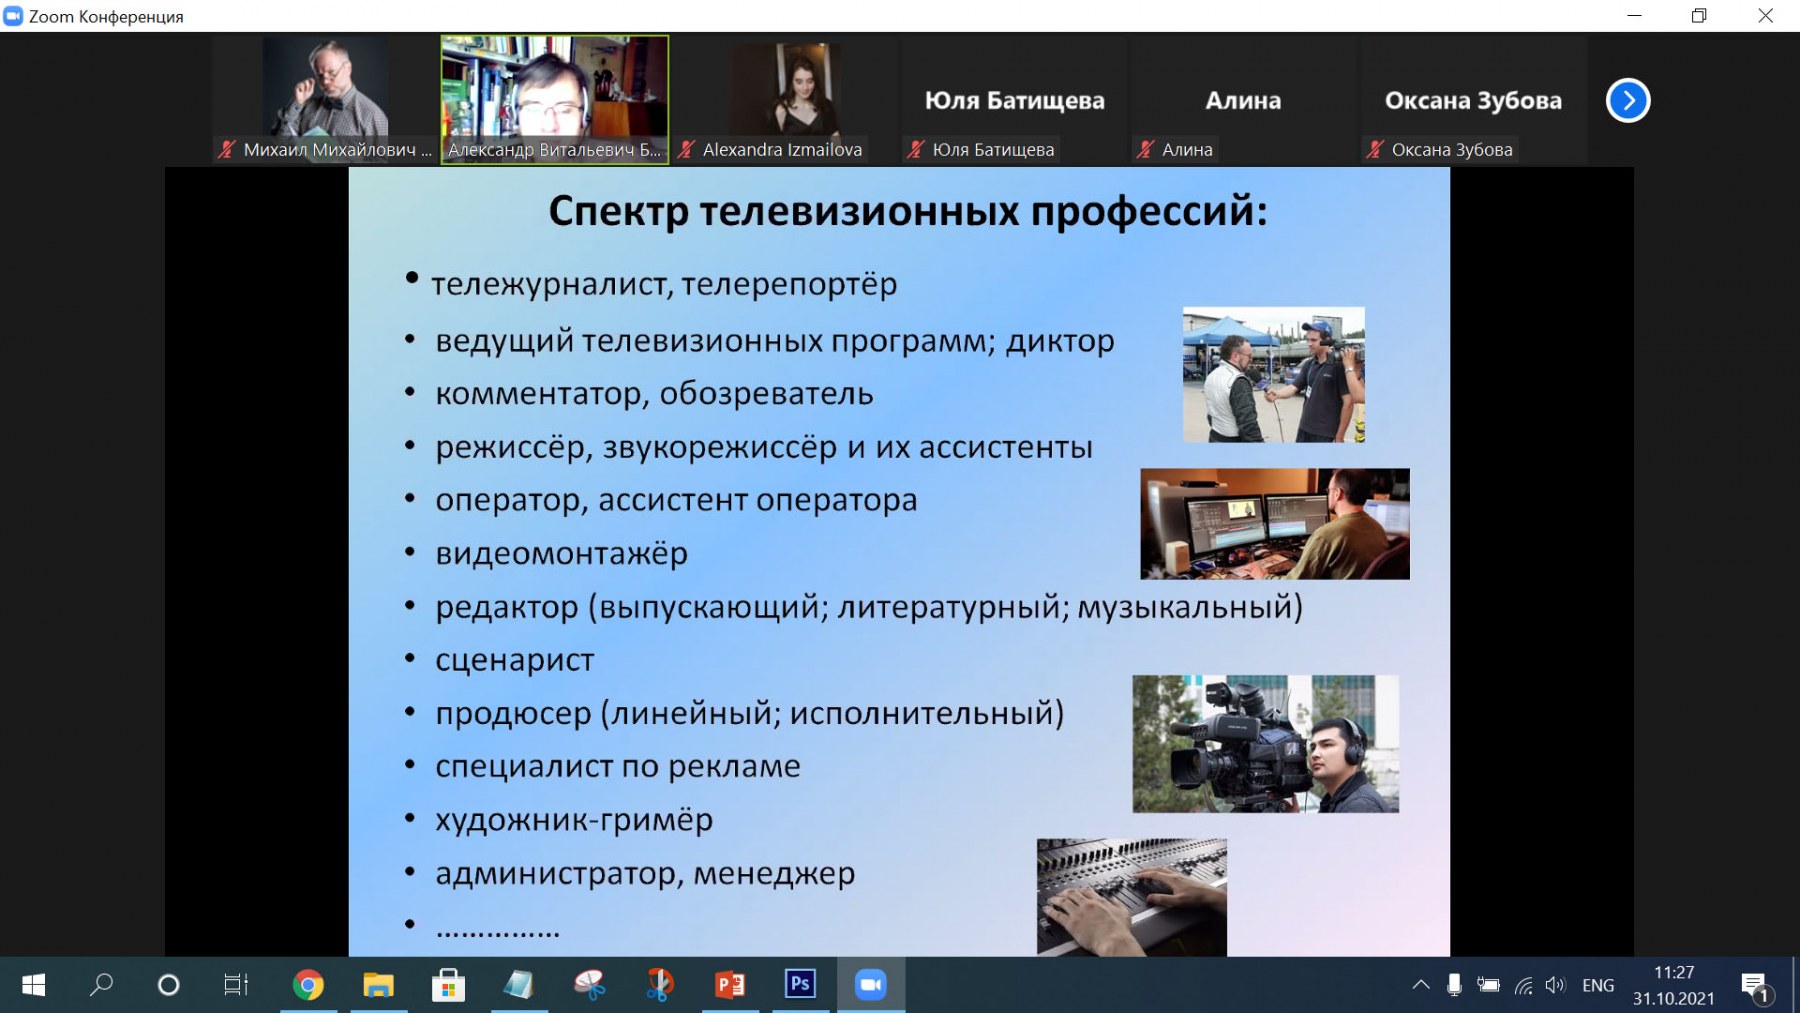The image size is (1800, 1013).
Task: Click the bullet комментатор, обозреватель
Action: (654, 394)
